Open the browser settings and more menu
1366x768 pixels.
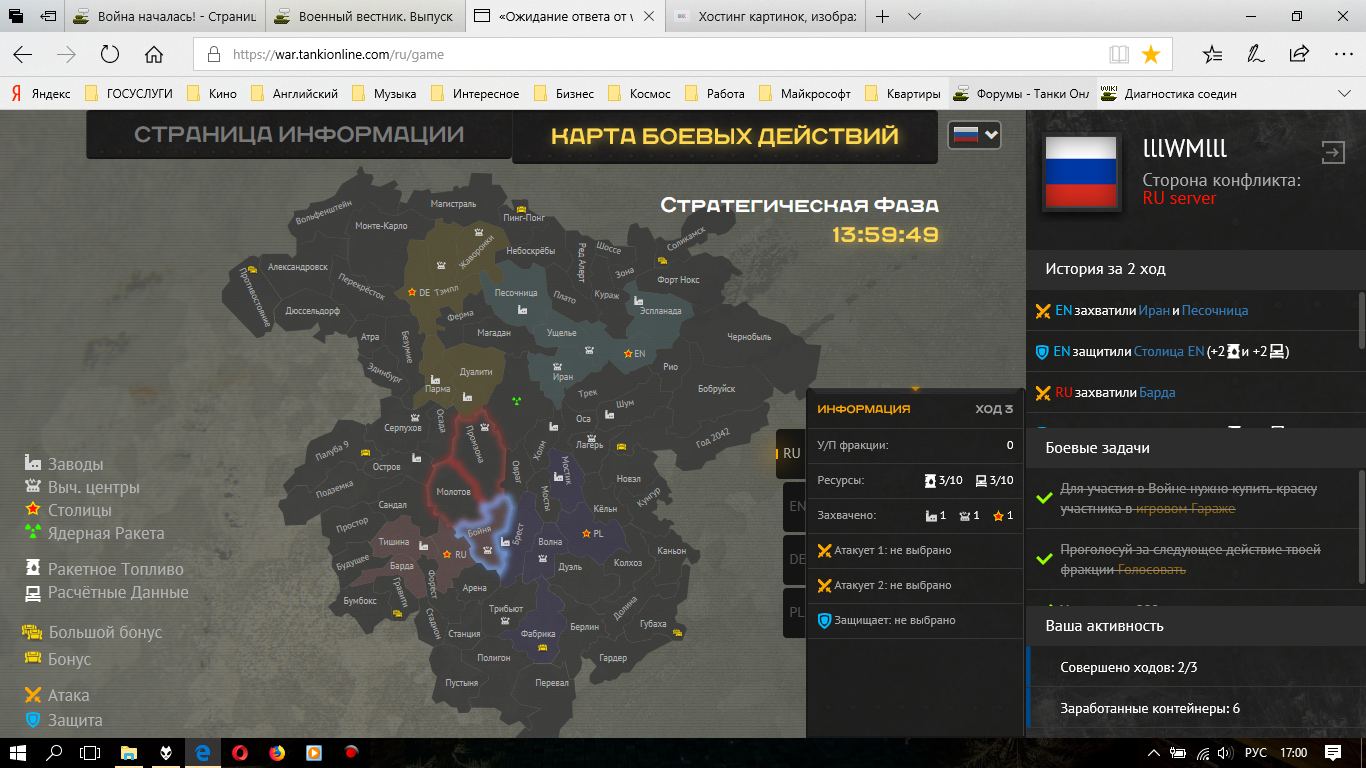(x=1343, y=54)
